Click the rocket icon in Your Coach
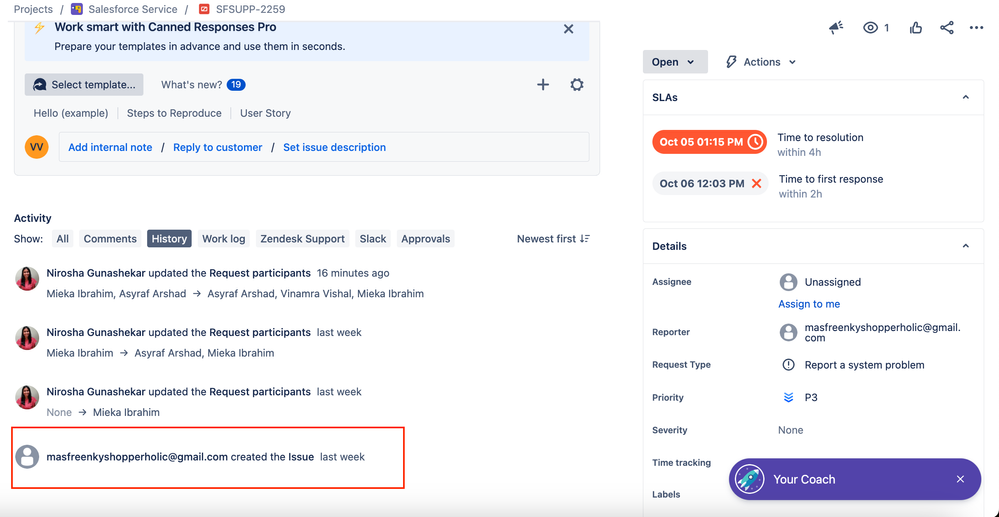 (x=749, y=479)
